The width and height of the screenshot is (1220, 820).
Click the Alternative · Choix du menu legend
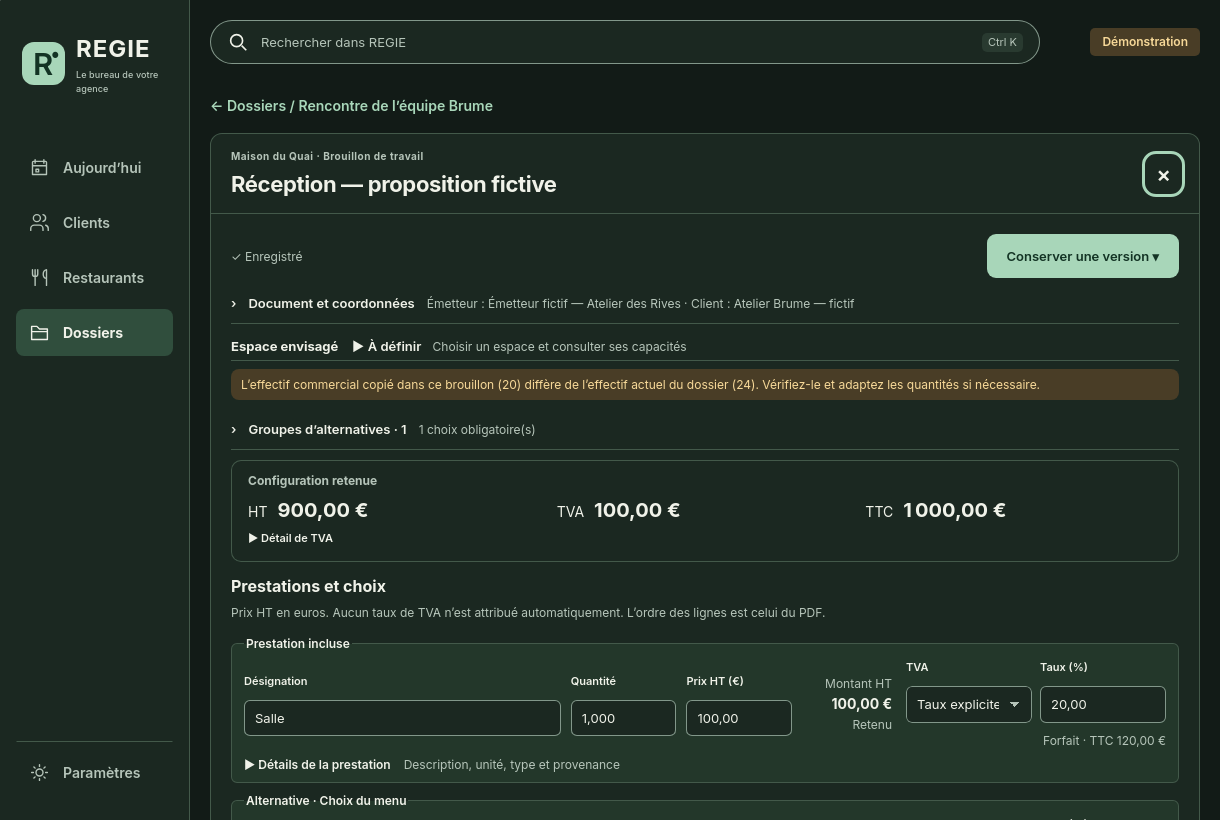(326, 801)
